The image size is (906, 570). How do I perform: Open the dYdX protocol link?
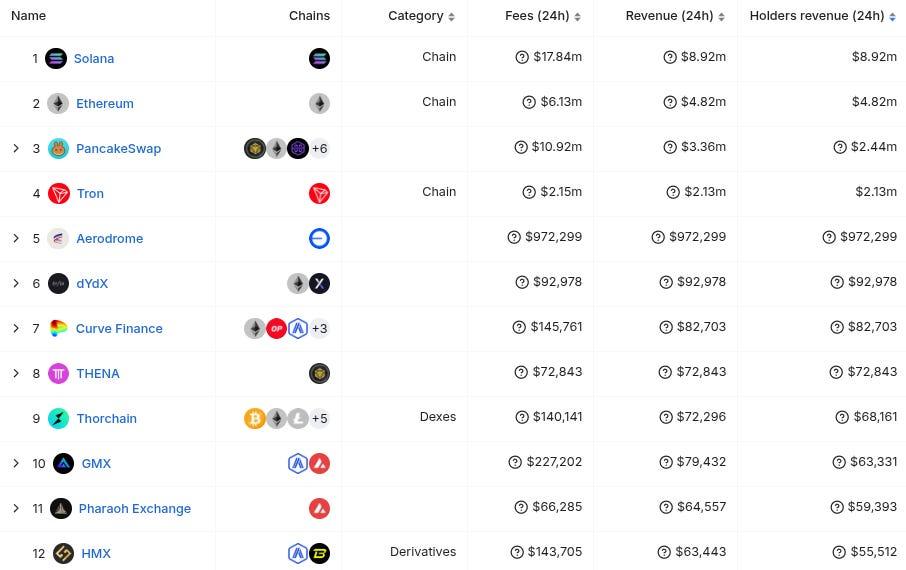(92, 283)
